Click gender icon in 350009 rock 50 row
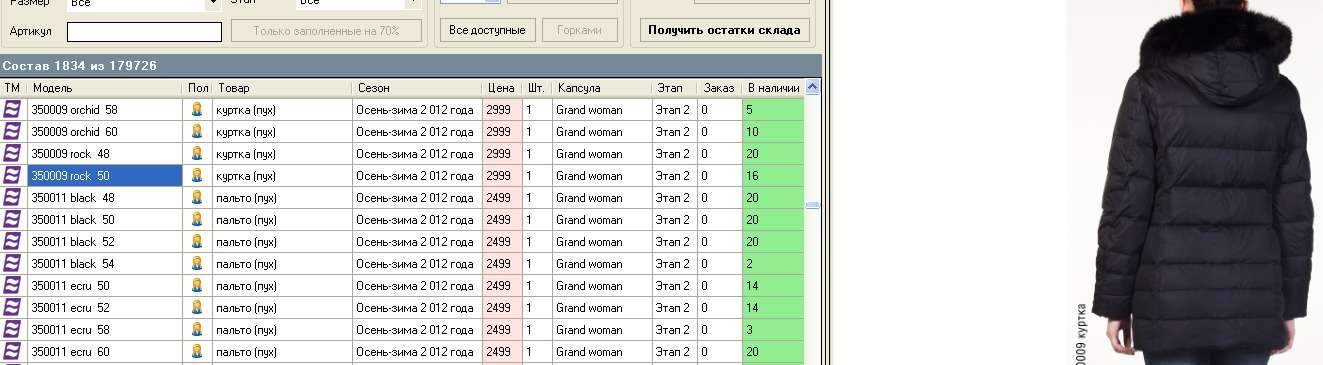The width and height of the screenshot is (1323, 365). (197, 175)
